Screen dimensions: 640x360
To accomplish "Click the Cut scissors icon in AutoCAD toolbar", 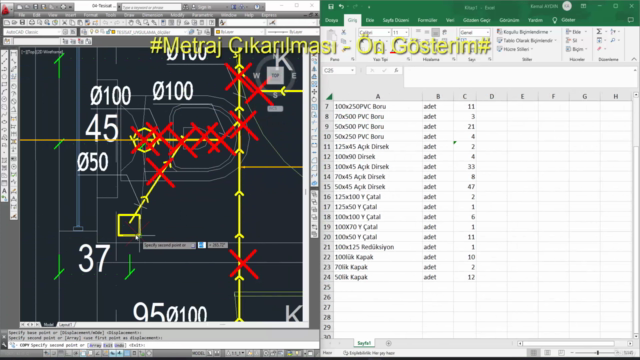I will click(64, 23).
